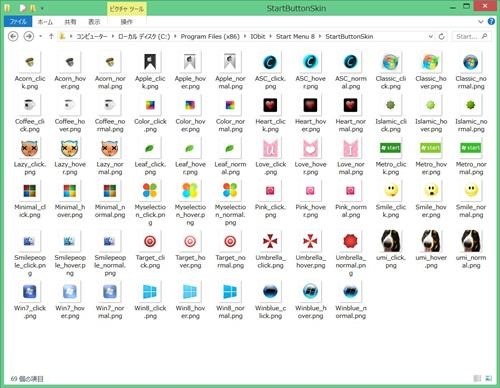Select the Acorn_click.png file icon
Screen dimensions: 500x388
[30, 62]
